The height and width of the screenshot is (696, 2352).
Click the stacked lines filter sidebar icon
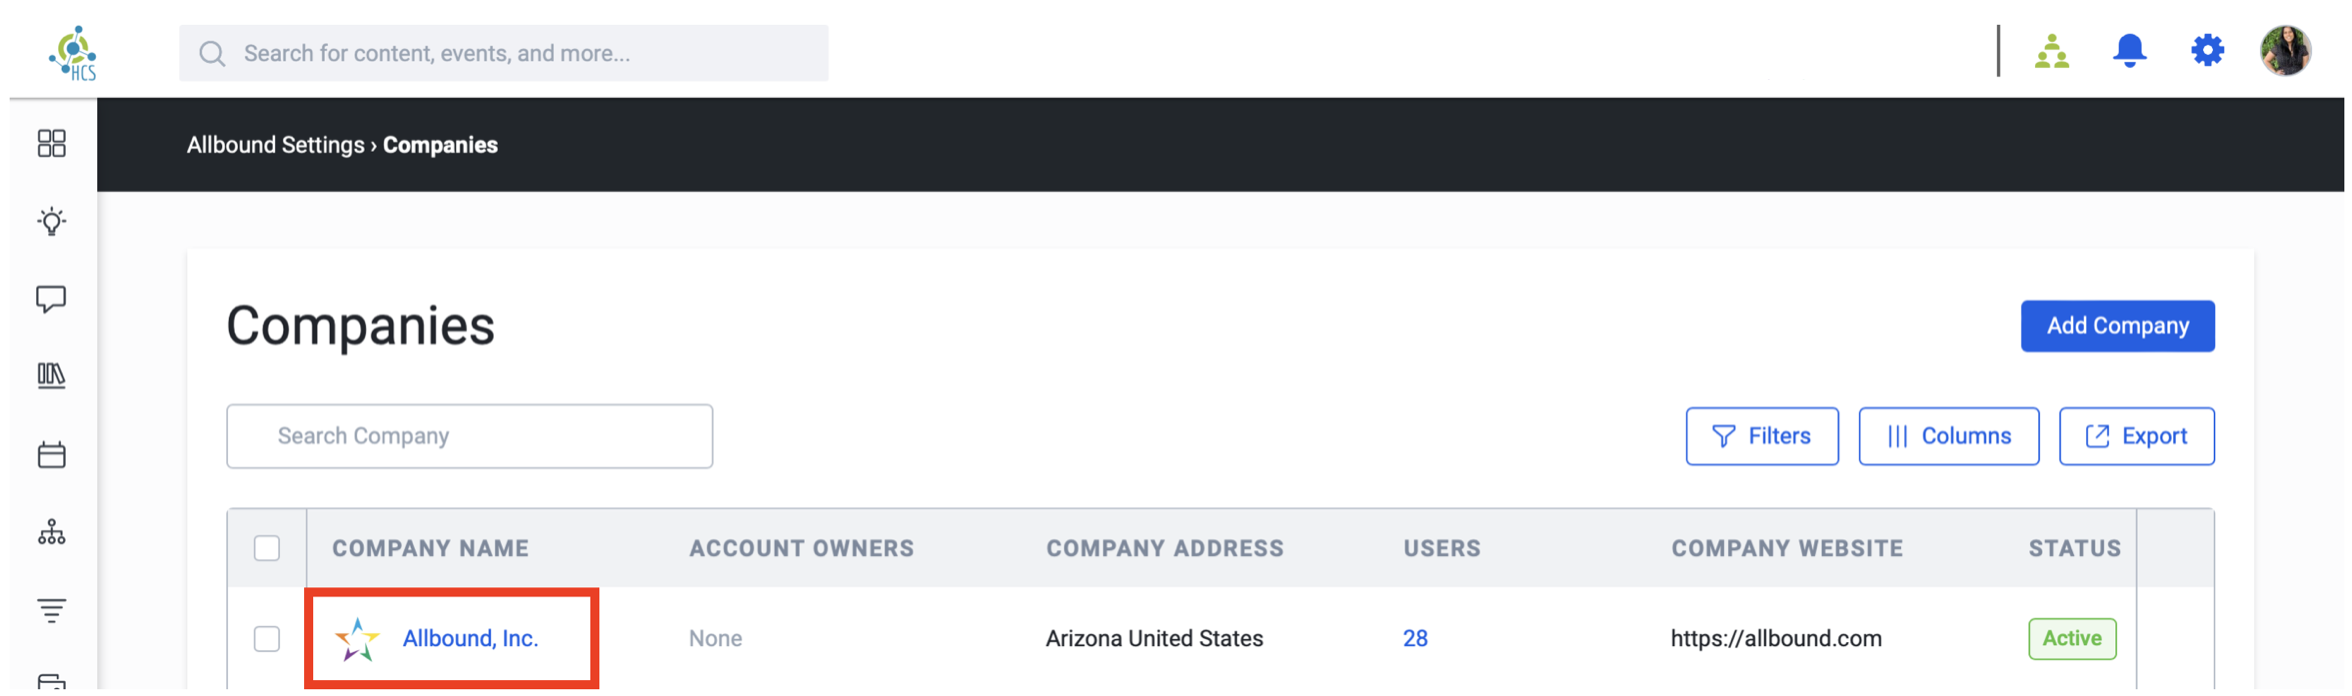tap(51, 610)
